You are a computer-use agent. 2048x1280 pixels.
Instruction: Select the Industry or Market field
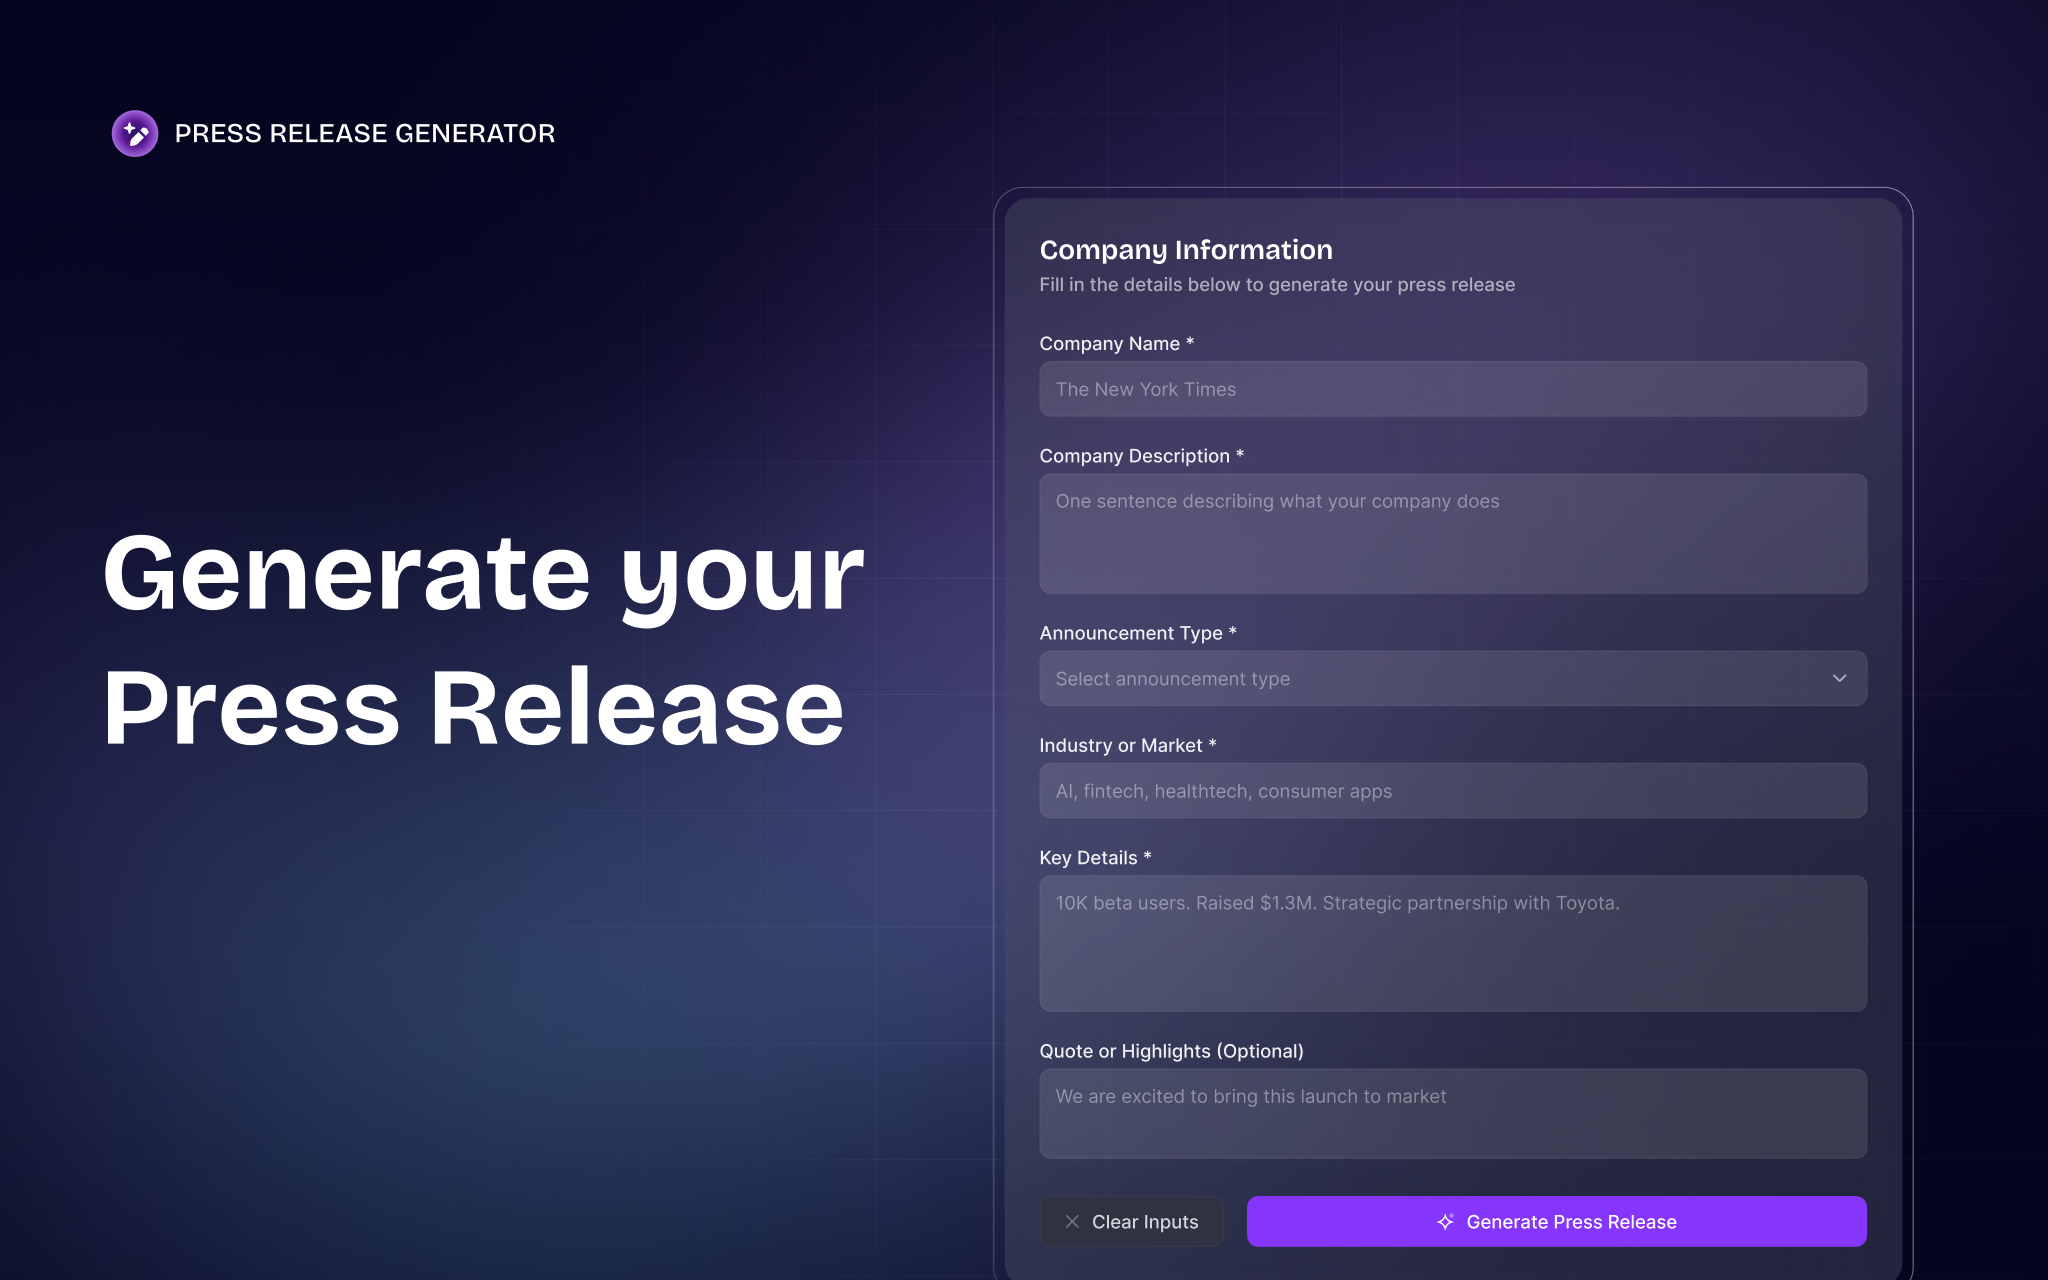click(x=1452, y=790)
